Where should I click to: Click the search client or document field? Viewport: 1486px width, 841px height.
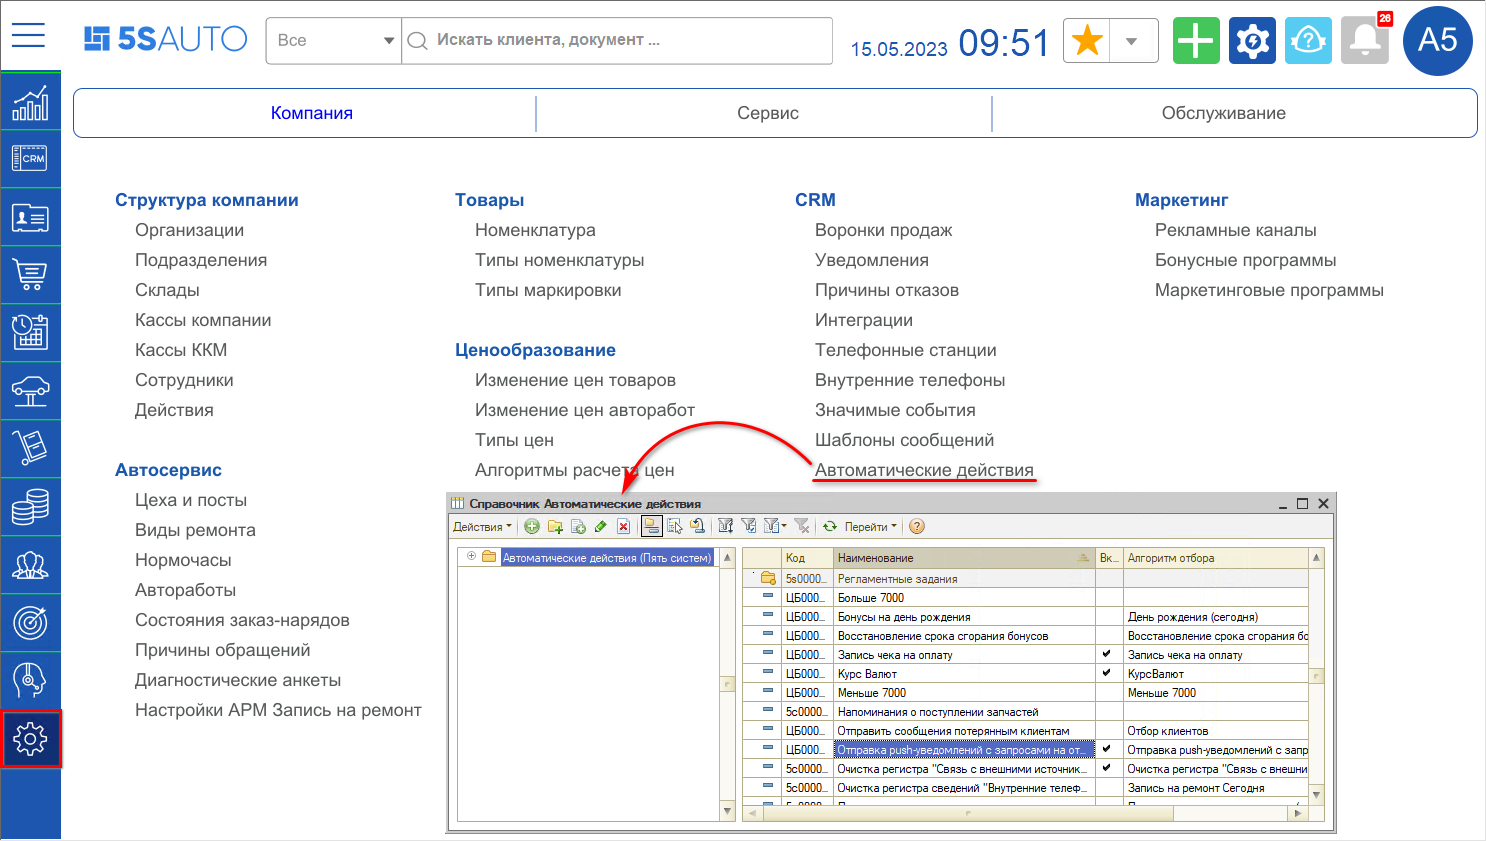tap(617, 41)
